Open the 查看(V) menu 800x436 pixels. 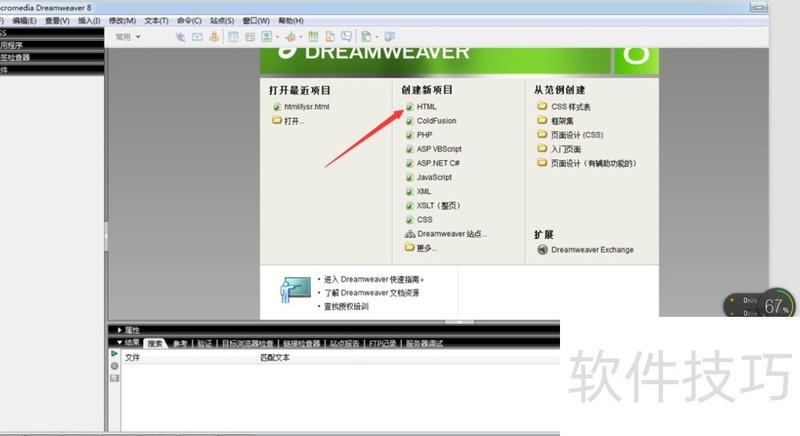[x=57, y=20]
